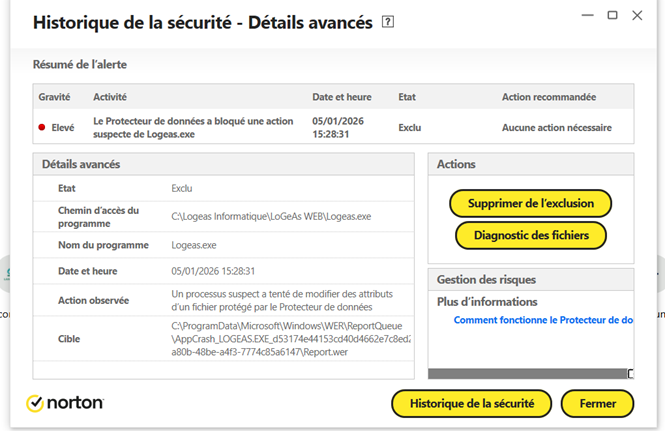This screenshot has width=665, height=431.
Task: Click the Gravité column header
Action: 54,97
